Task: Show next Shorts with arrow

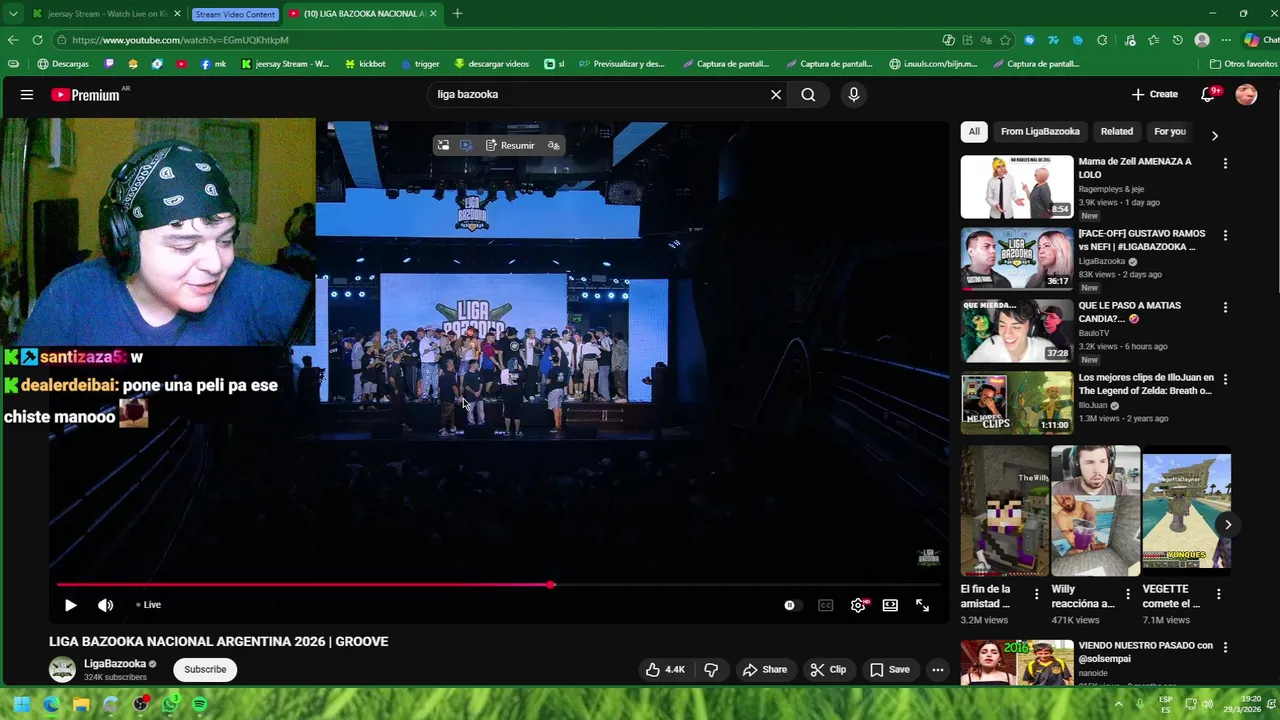Action: [x=1227, y=524]
